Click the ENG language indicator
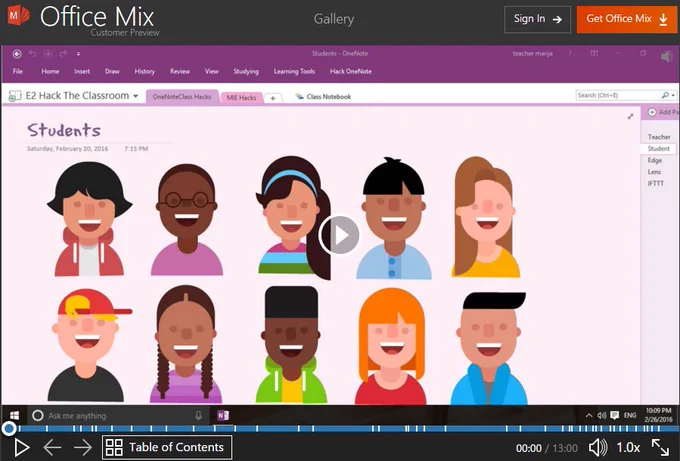 click(630, 415)
